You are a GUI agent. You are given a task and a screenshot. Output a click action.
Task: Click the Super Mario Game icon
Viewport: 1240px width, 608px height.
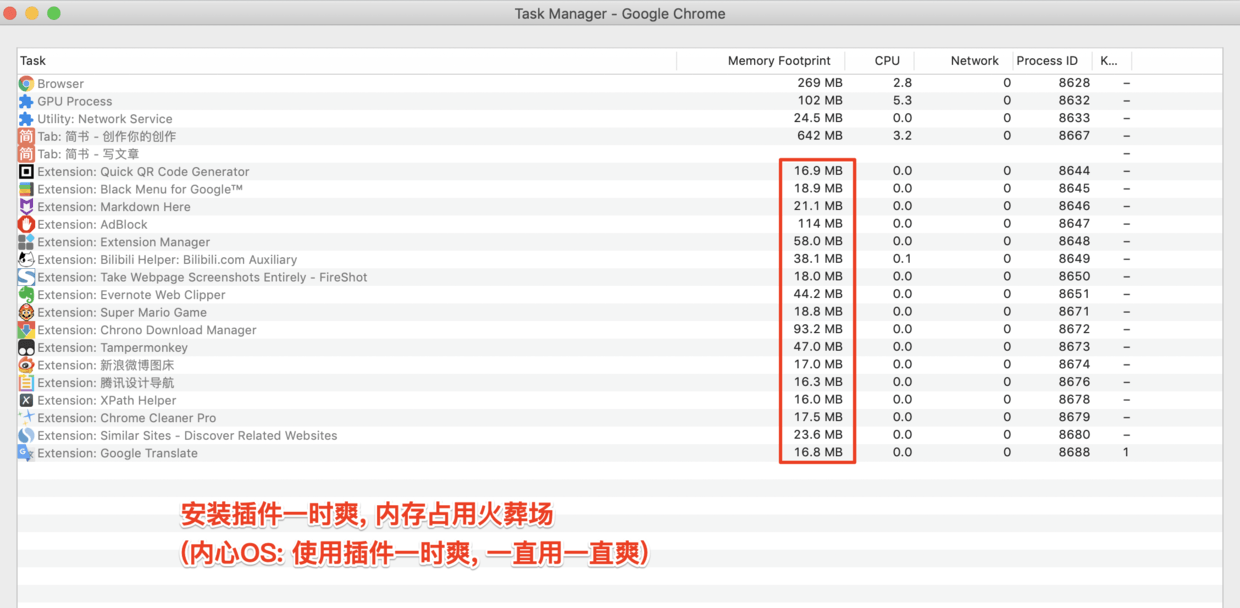point(26,312)
